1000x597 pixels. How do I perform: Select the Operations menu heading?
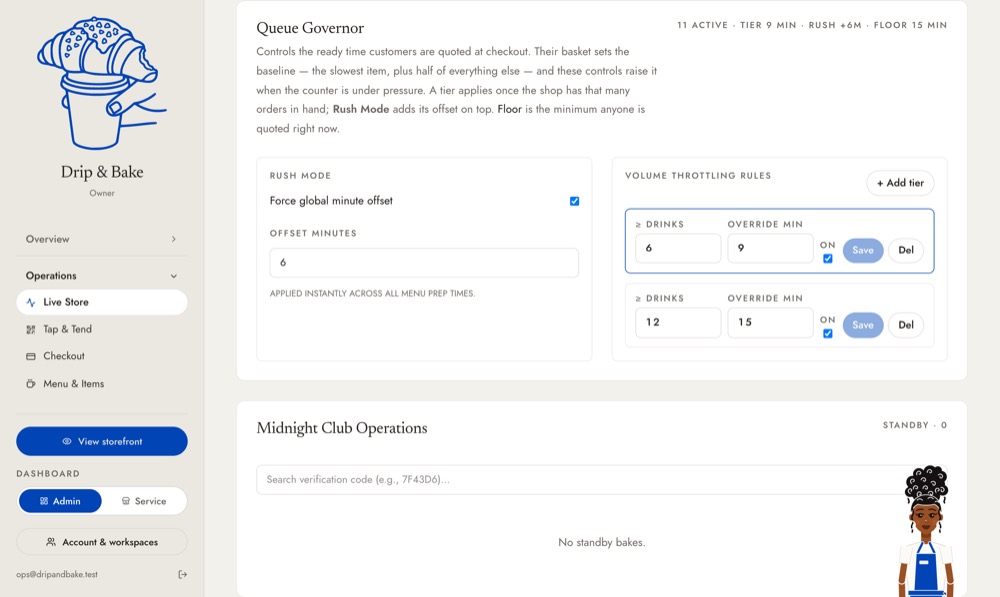102,276
